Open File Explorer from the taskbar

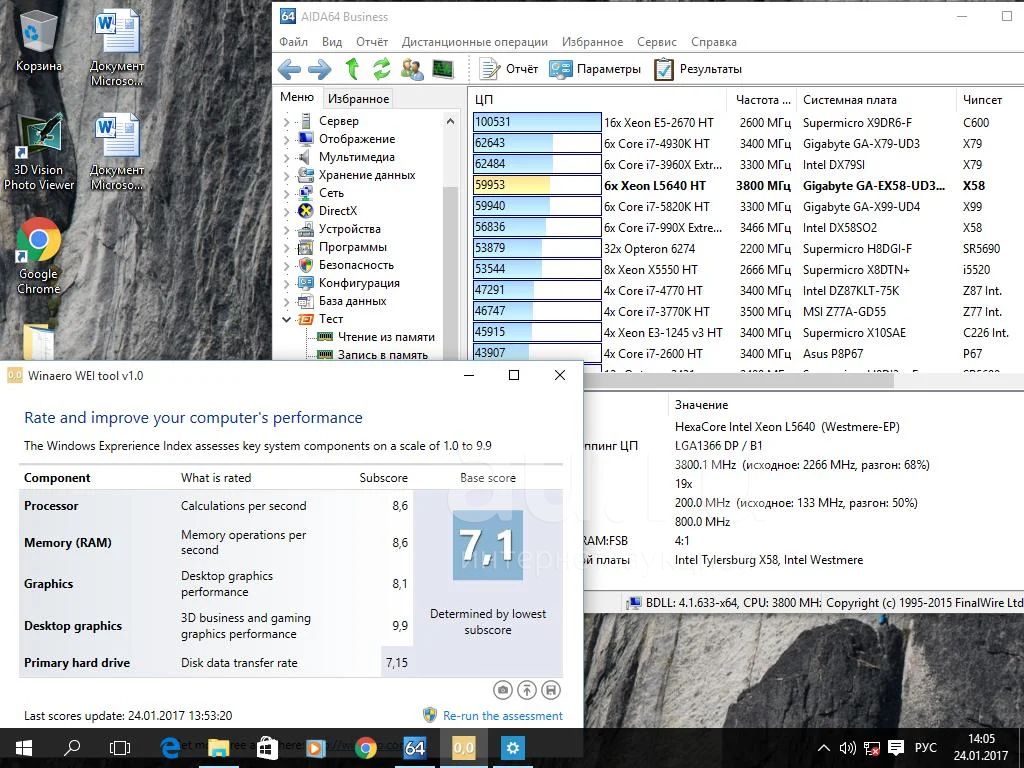pos(219,748)
